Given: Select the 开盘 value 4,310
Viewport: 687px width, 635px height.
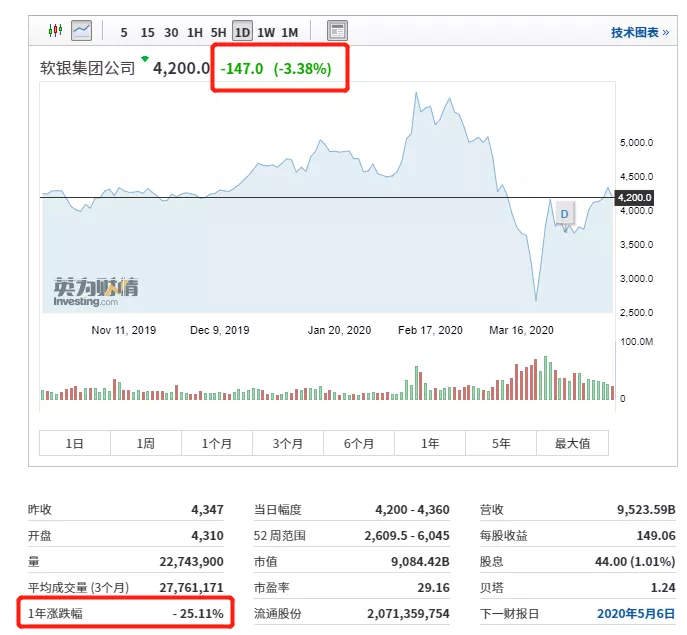Looking at the screenshot, I should tap(208, 536).
